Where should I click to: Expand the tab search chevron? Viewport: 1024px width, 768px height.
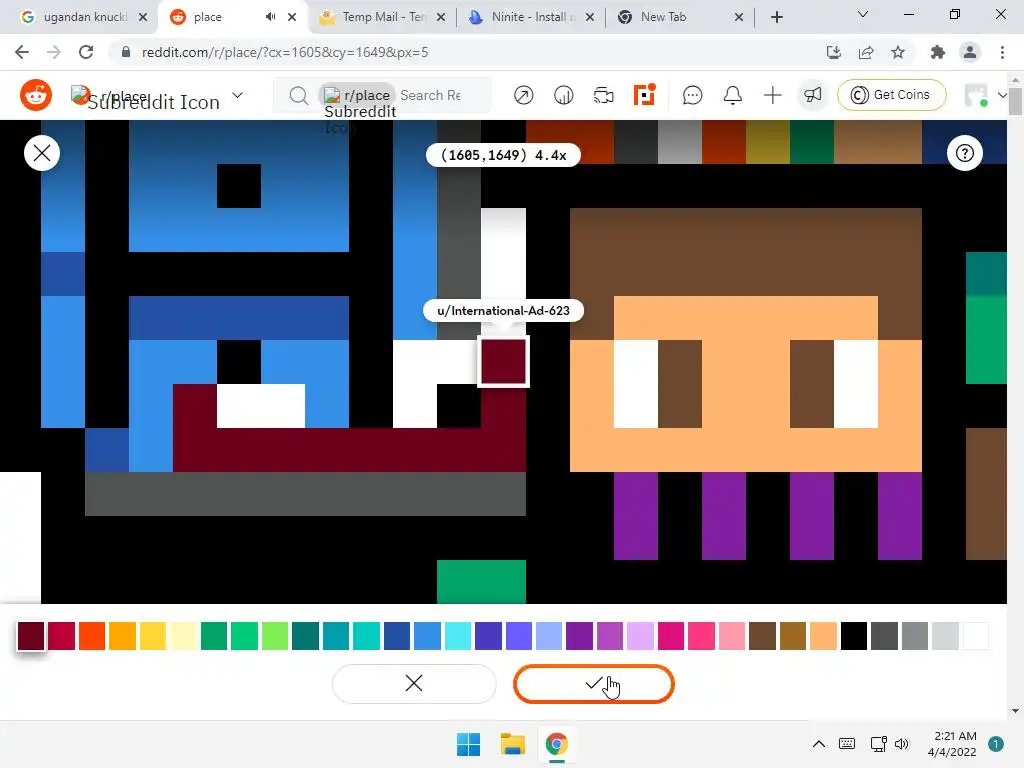(863, 14)
